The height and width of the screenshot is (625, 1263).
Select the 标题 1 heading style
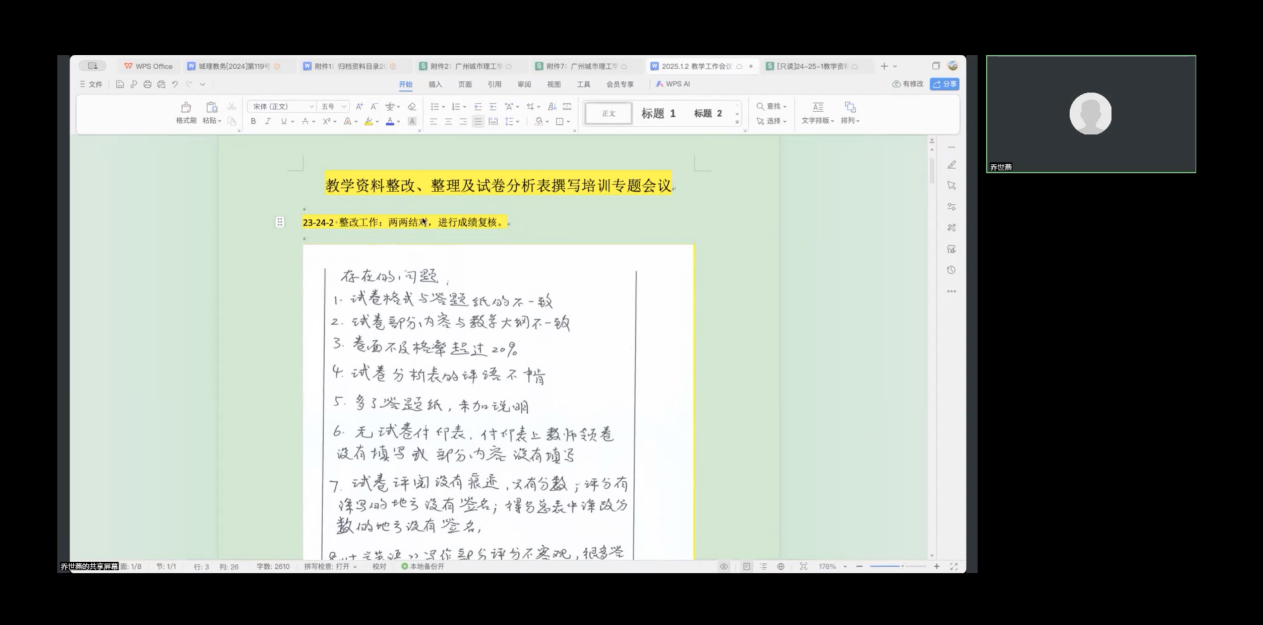tap(658, 114)
